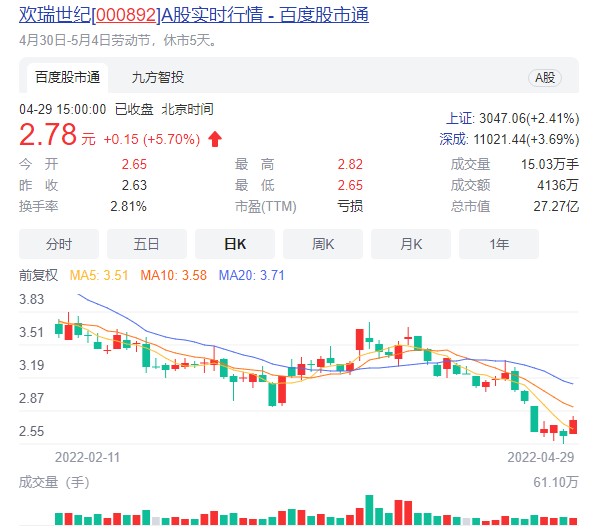This screenshot has width=599, height=531.
Task: Click the last red candlestick on 2022-04-29
Action: pyautogui.click(x=573, y=426)
